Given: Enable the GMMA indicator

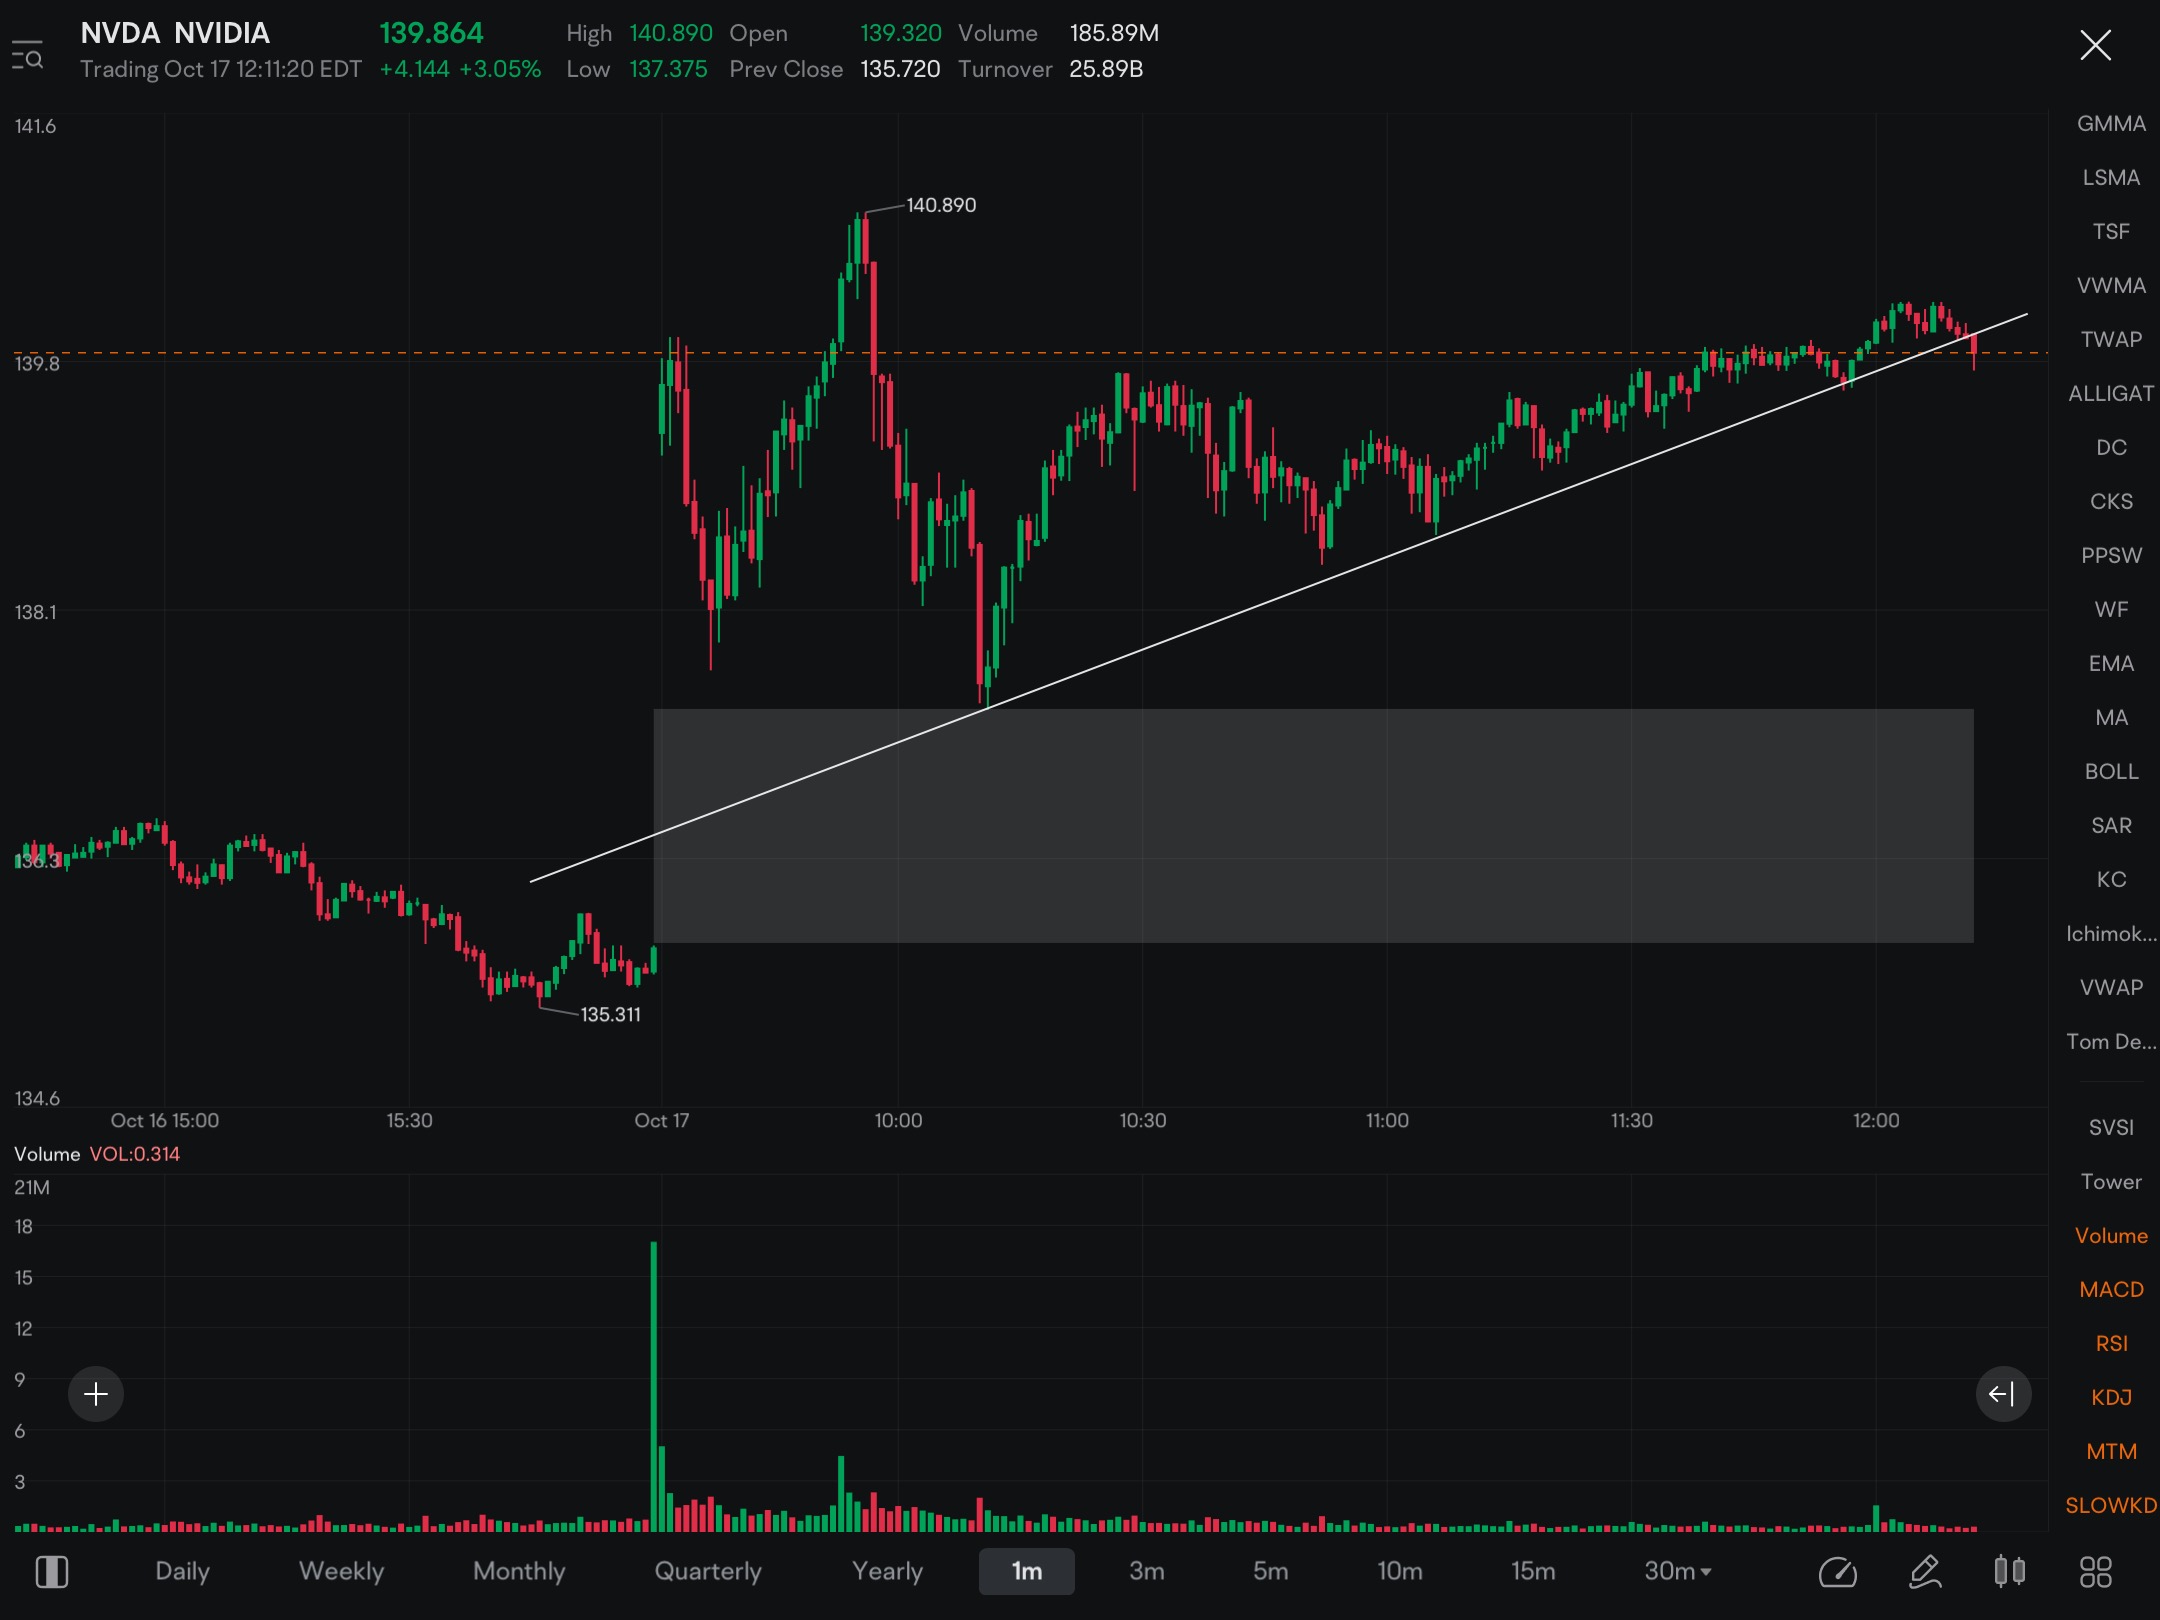Looking at the screenshot, I should (2111, 124).
